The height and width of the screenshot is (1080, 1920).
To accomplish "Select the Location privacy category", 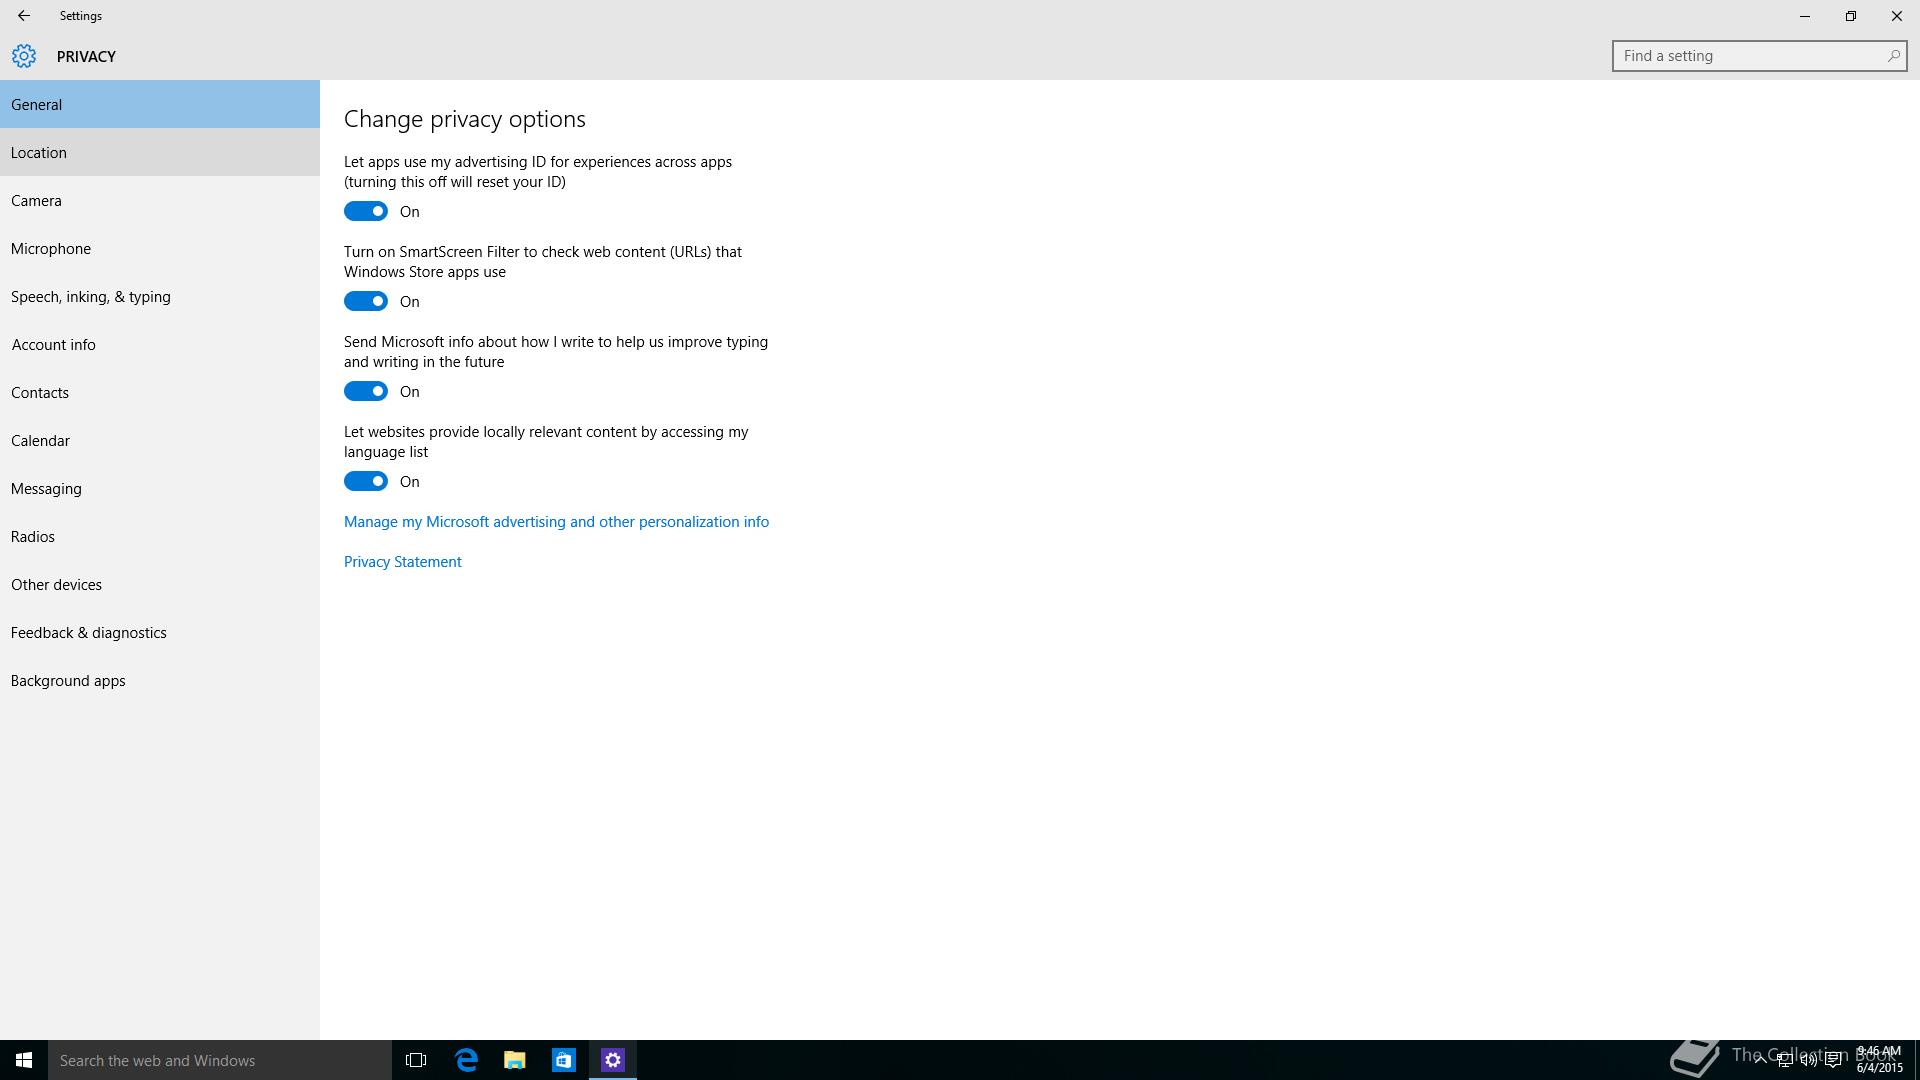I will point(39,152).
